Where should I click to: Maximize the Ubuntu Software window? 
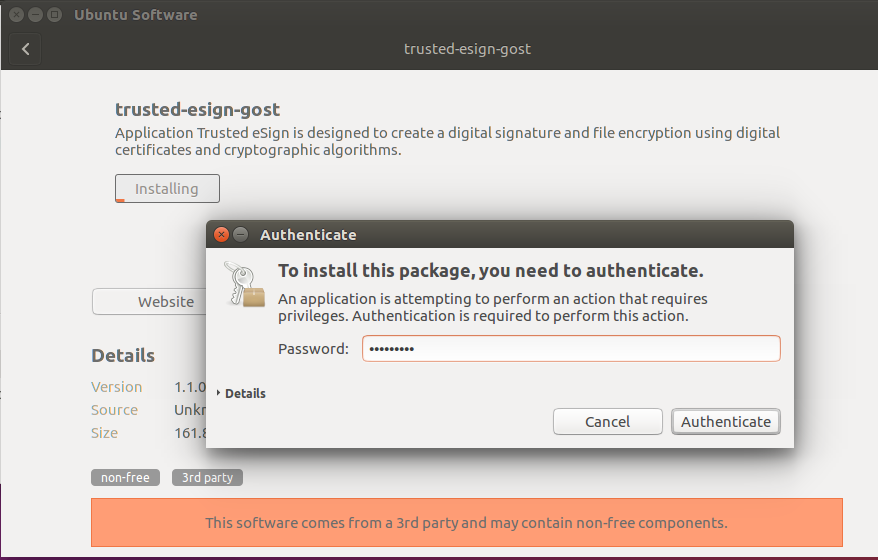pos(53,15)
